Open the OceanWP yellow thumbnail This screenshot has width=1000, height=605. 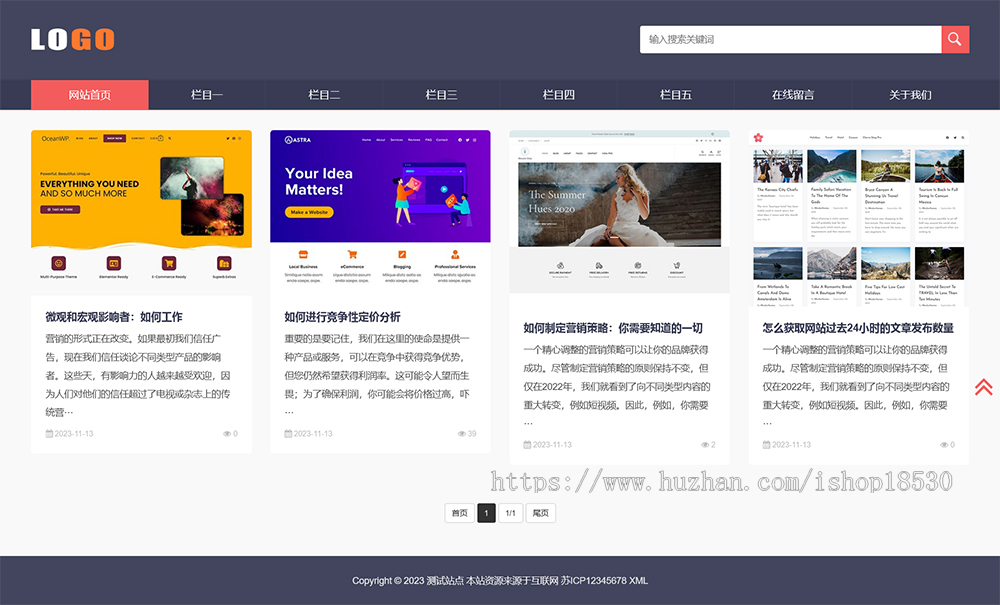(142, 213)
